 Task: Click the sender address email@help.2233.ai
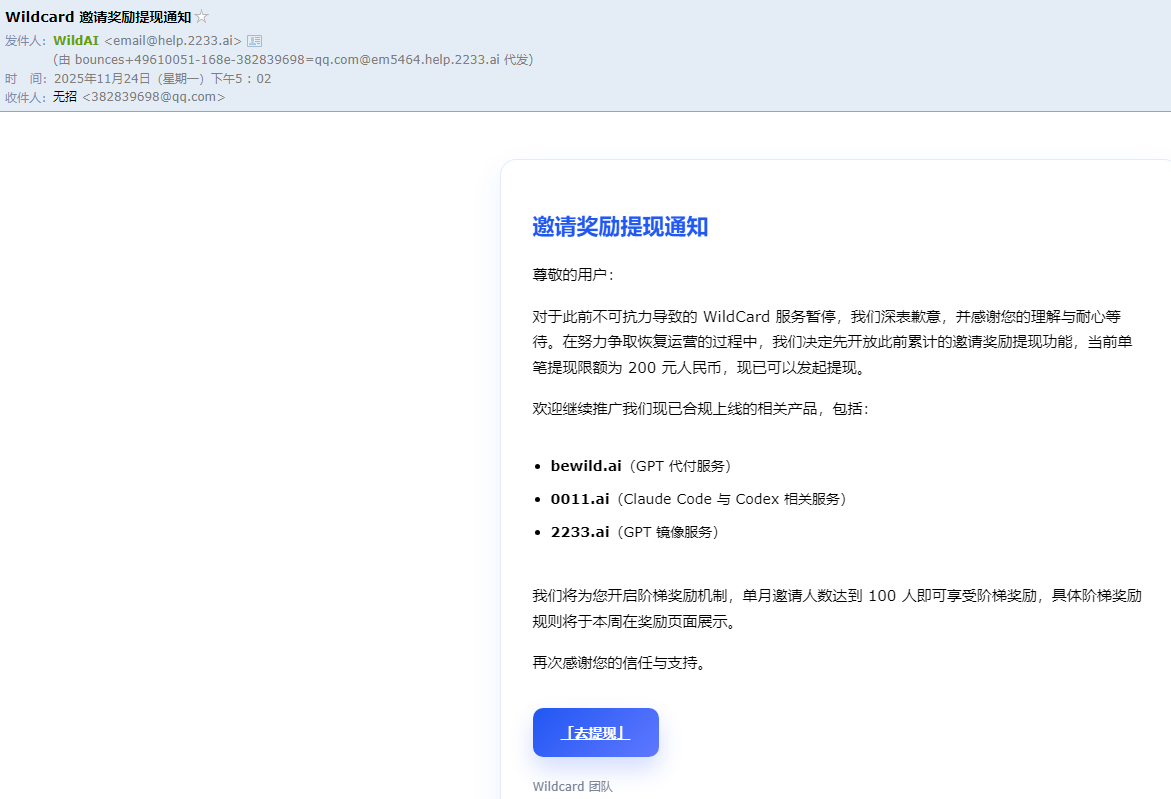(x=173, y=41)
